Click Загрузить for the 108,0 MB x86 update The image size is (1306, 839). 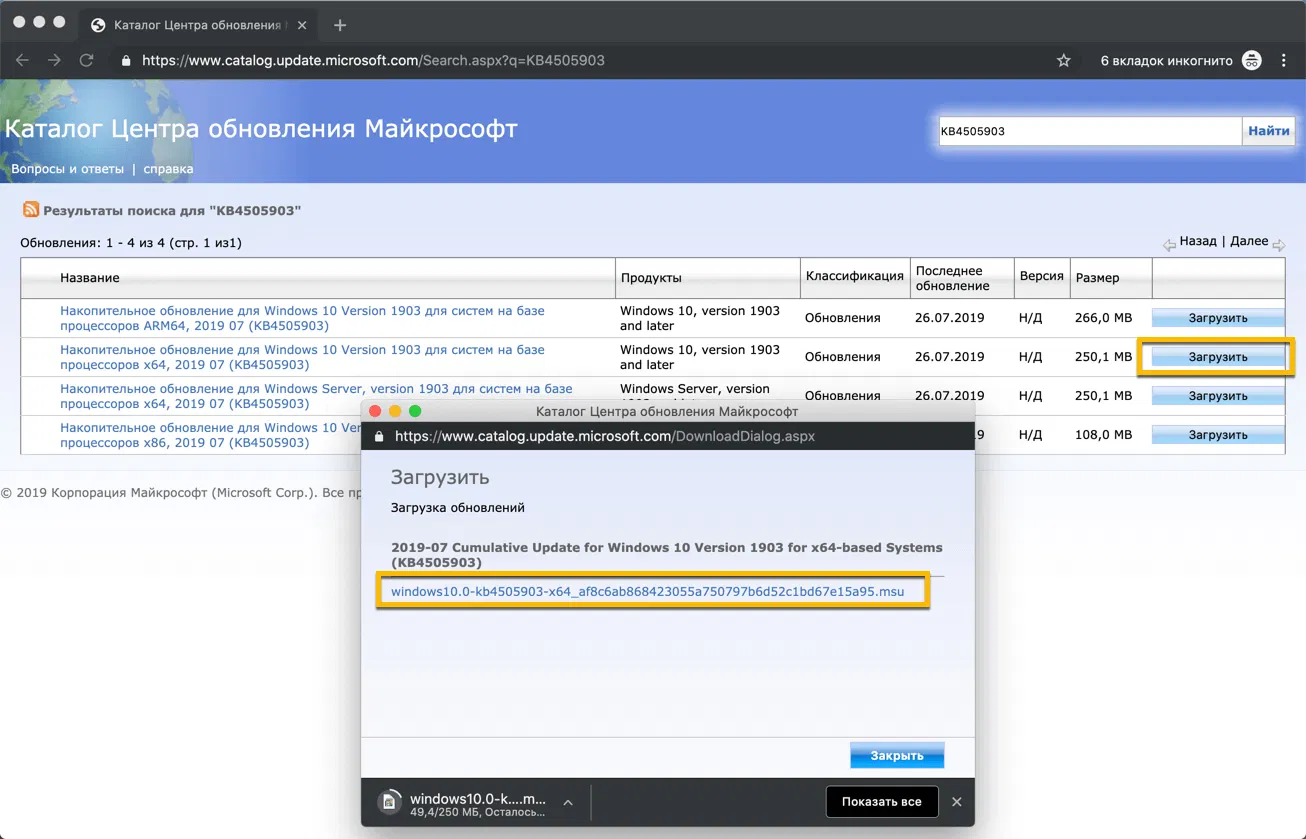(1218, 435)
